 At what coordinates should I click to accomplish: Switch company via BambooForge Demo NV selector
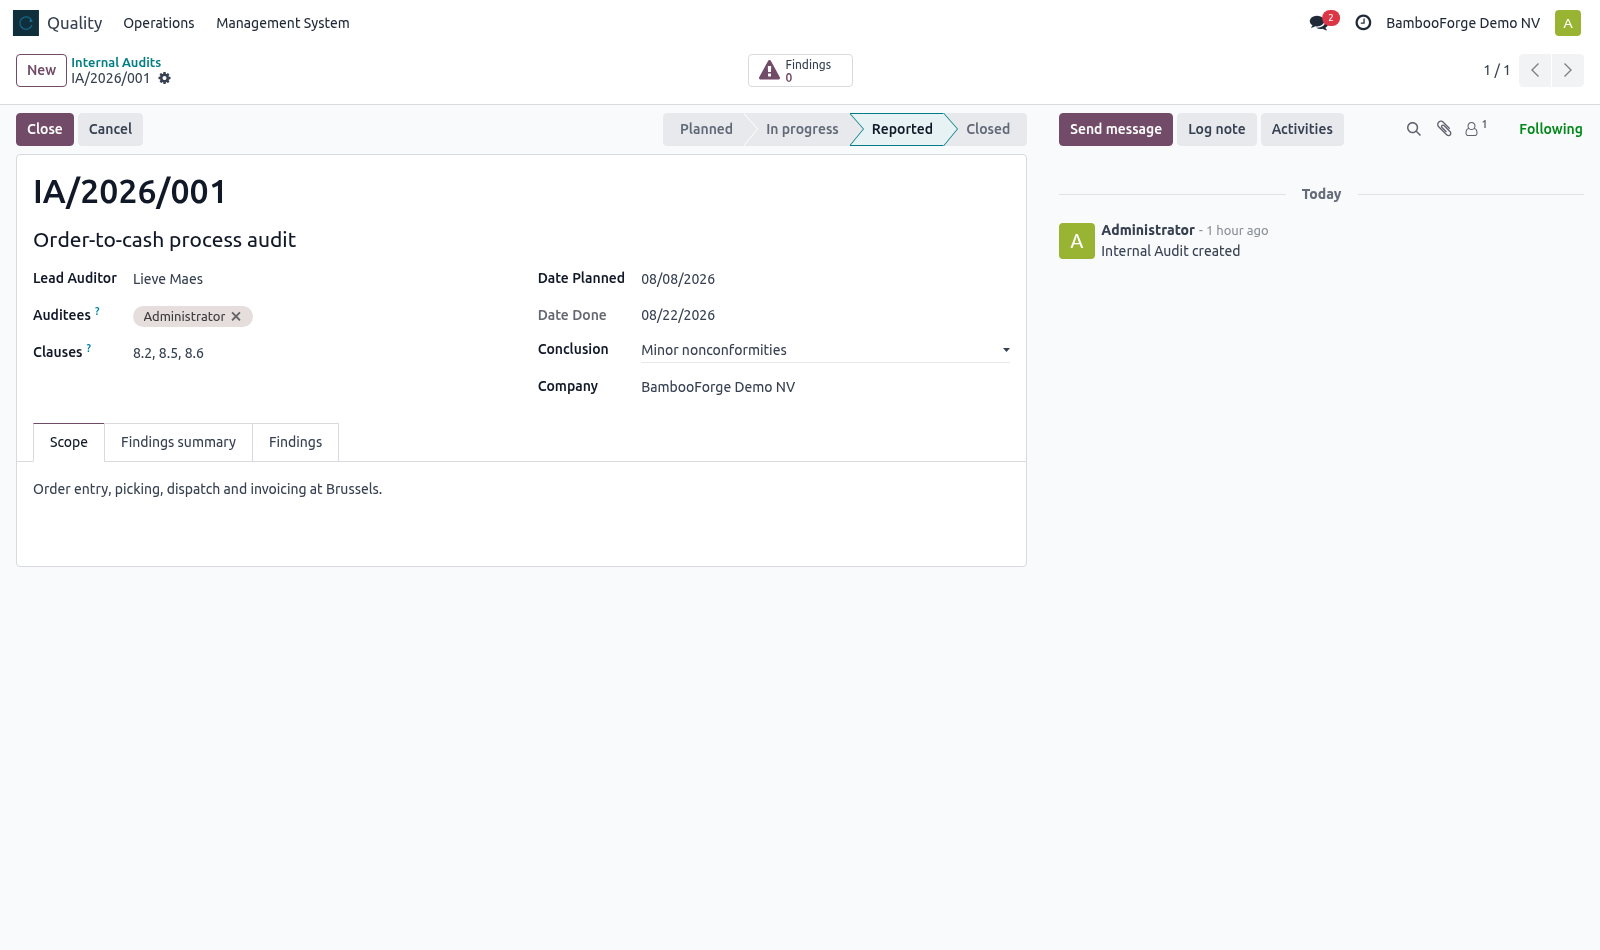click(x=1463, y=23)
